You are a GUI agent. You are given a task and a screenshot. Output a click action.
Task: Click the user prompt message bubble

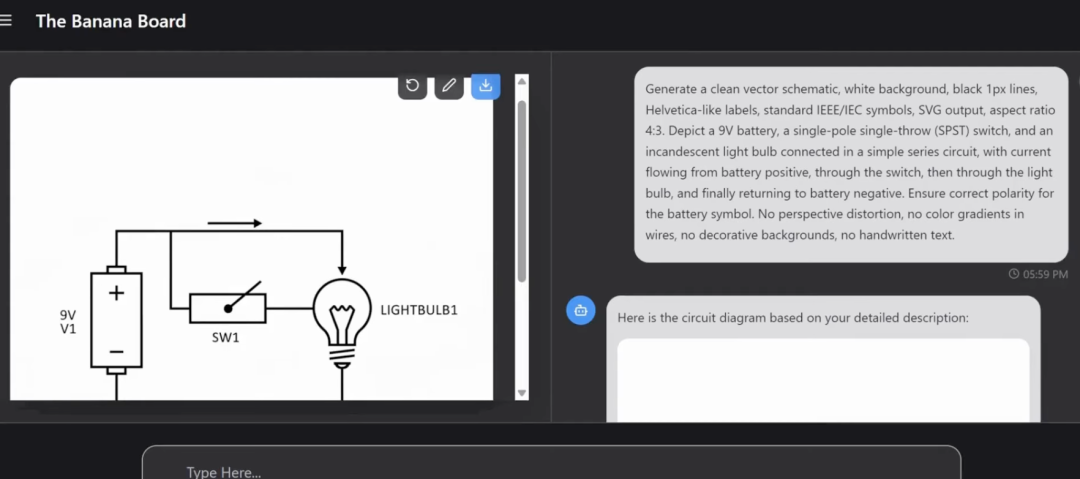point(850,163)
